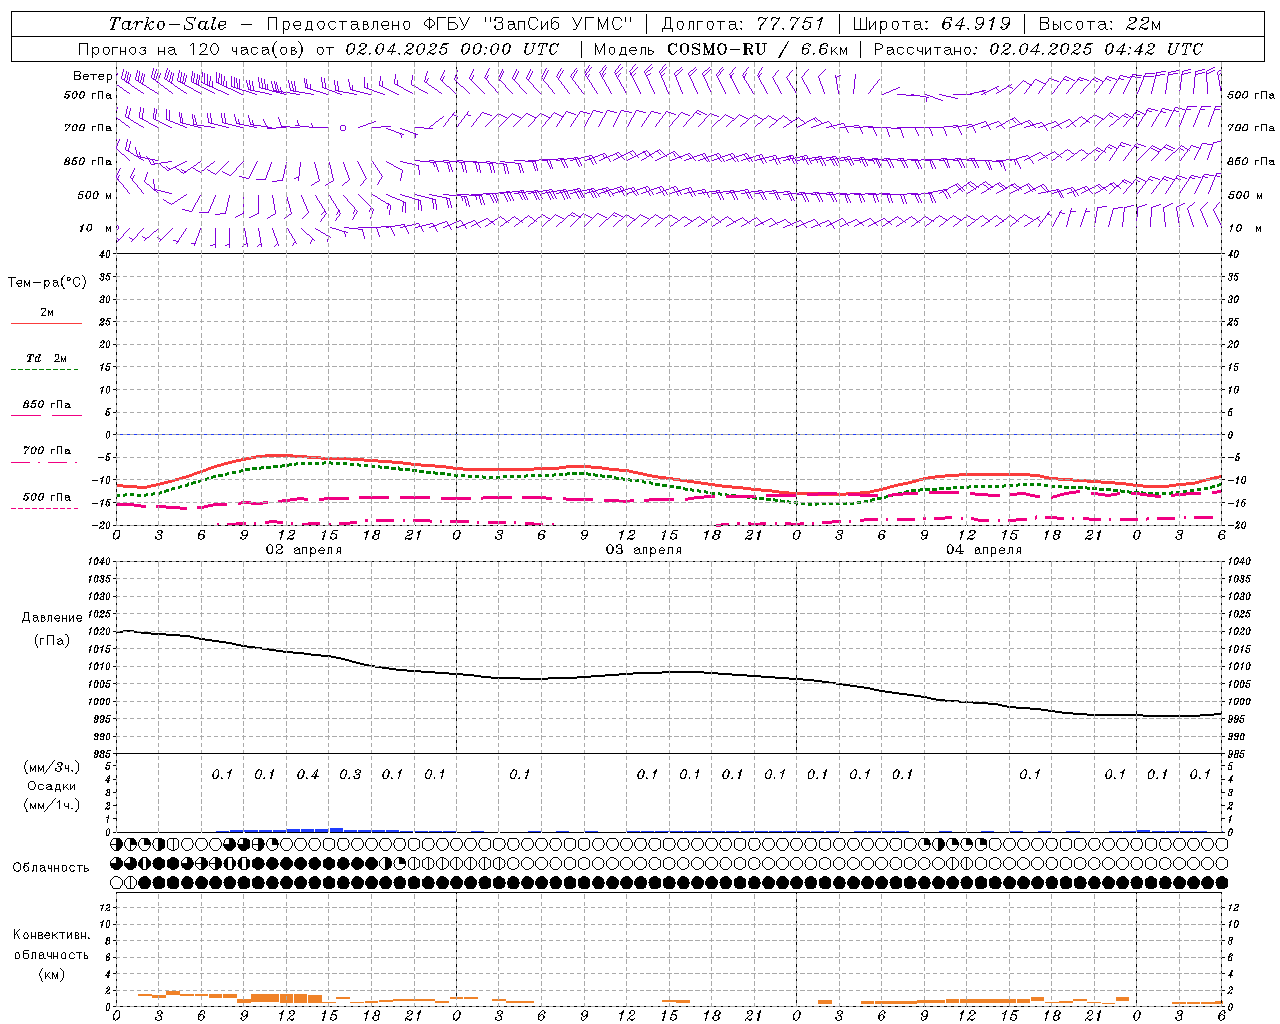This screenshot has height=1024, width=1280.
Task: Click the 02 апреля date label
Action: pyautogui.click(x=303, y=550)
